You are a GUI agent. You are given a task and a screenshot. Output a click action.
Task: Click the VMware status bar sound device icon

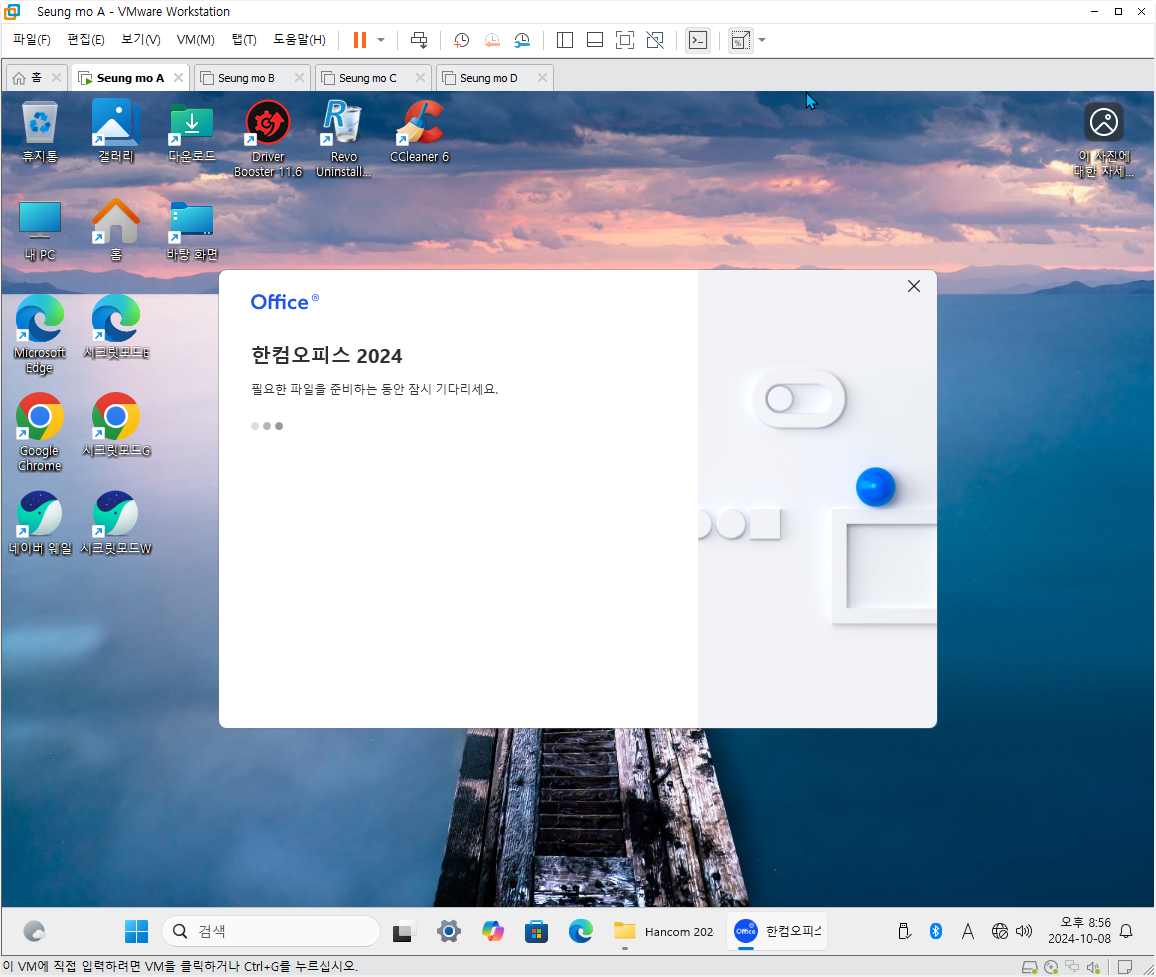pos(1093,967)
